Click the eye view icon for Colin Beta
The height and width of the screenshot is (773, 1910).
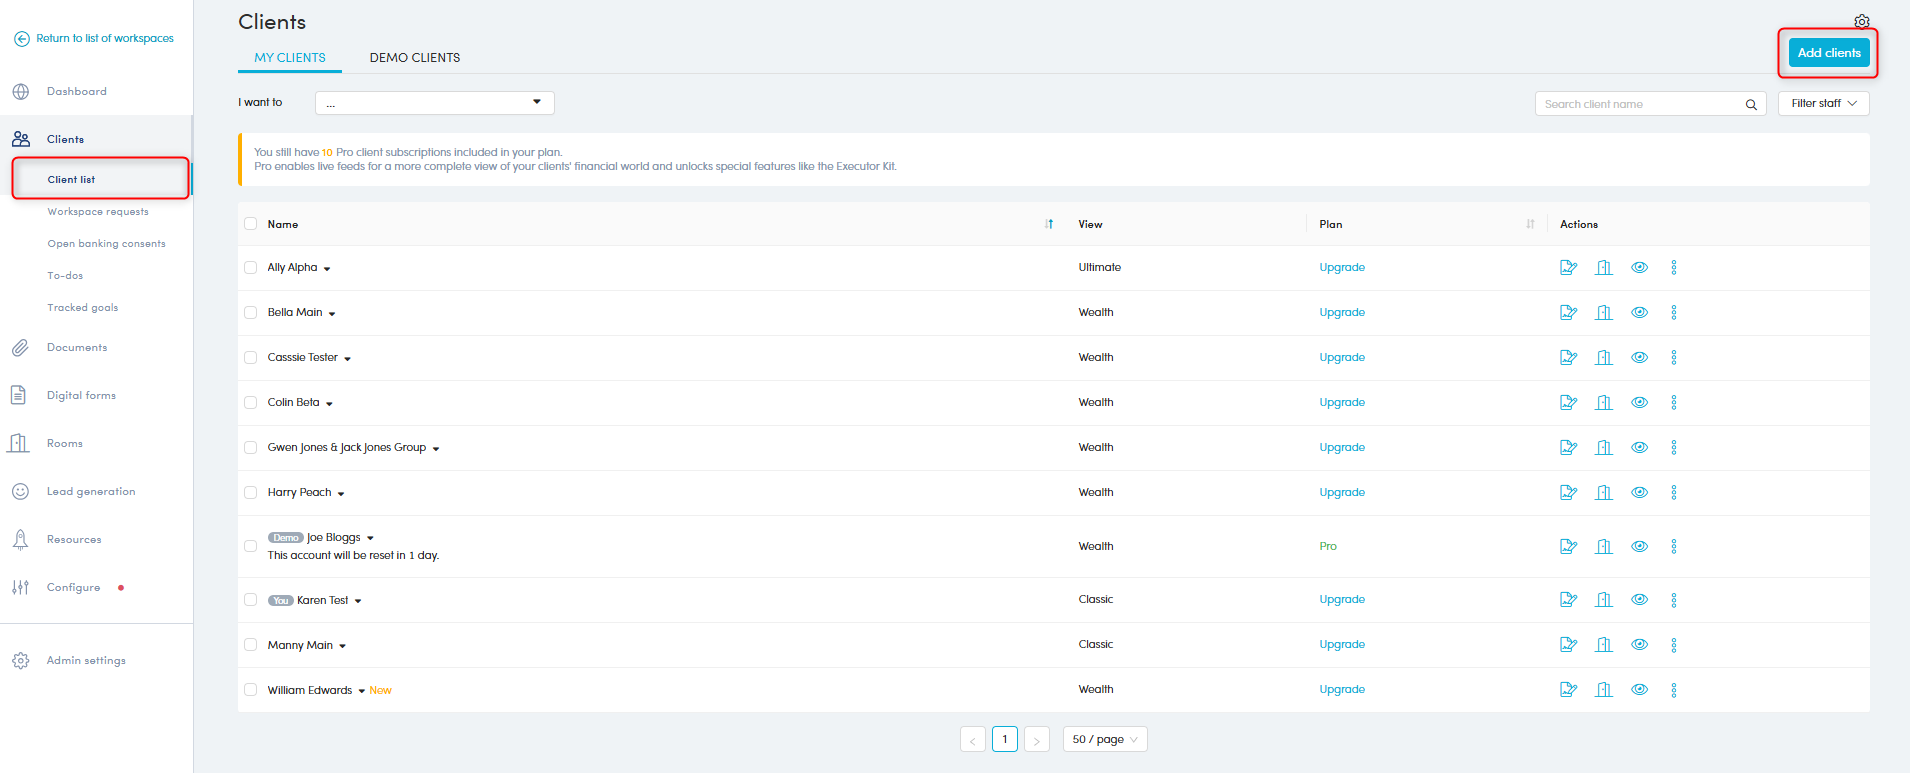(x=1639, y=403)
